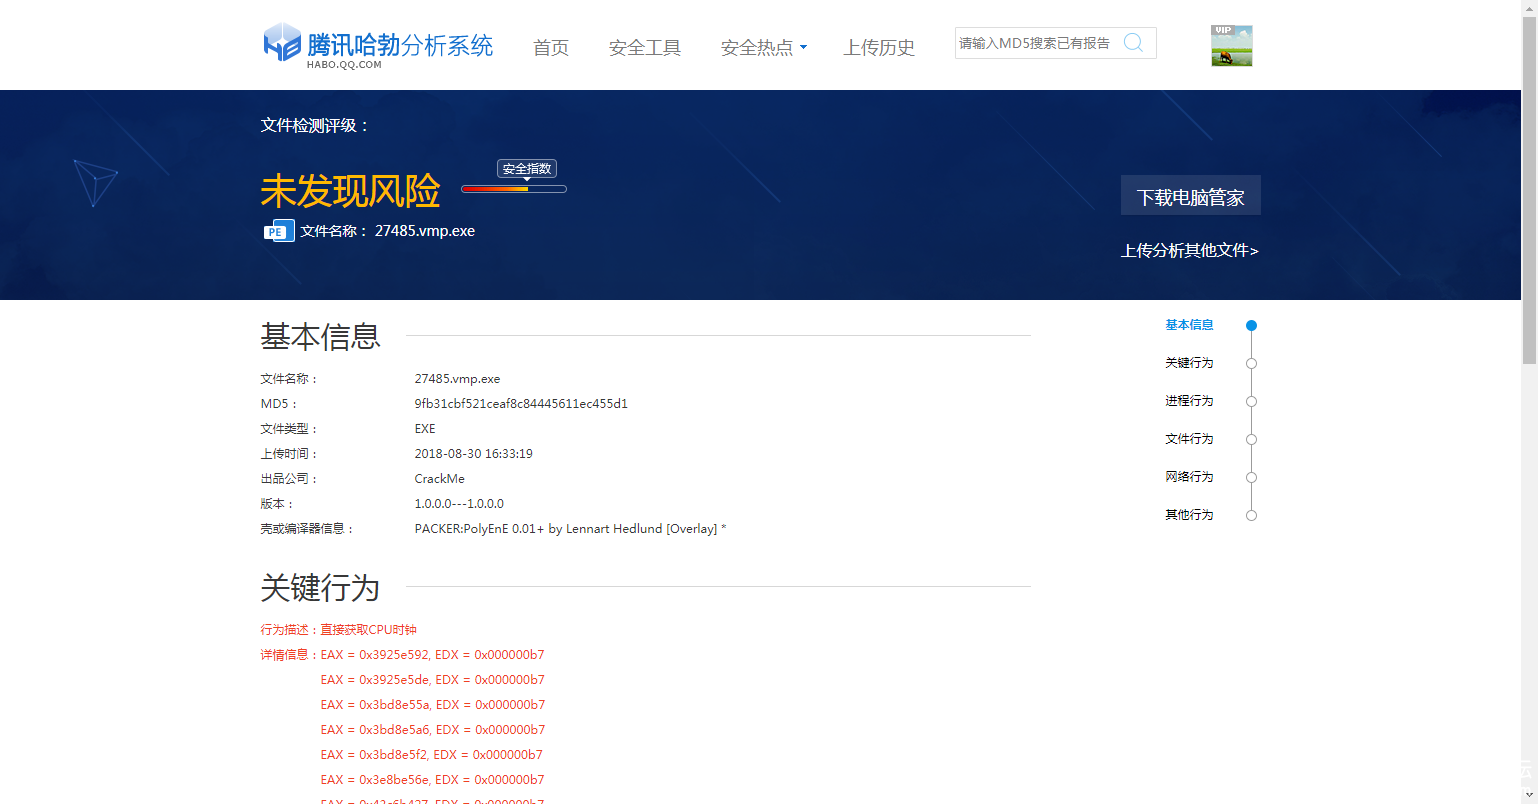Select the 其他行为 timeline dot
Viewport: 1538px width, 804px height.
pyautogui.click(x=1251, y=516)
